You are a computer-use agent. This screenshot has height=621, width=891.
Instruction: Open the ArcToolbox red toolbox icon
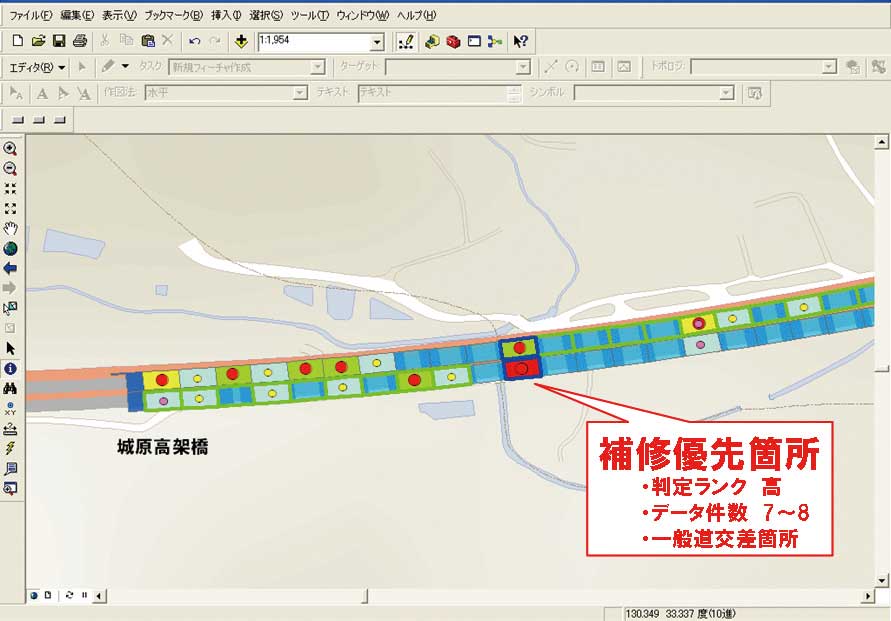click(x=453, y=41)
